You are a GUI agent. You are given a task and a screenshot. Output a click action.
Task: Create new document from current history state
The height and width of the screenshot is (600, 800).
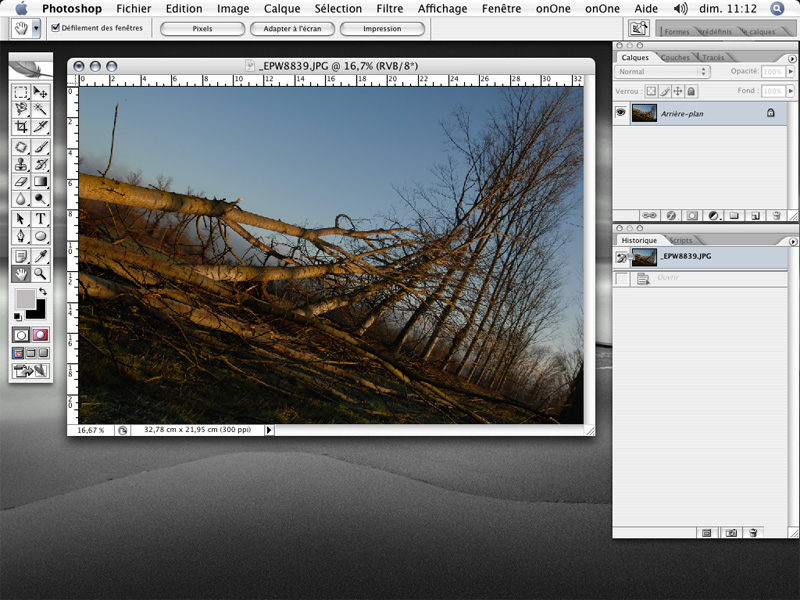tap(707, 533)
